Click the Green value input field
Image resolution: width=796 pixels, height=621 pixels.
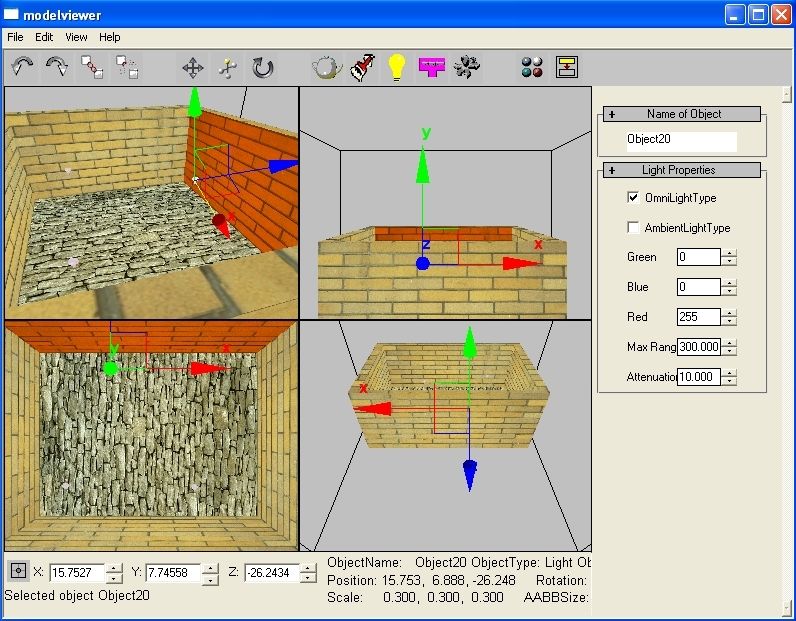[x=698, y=258]
